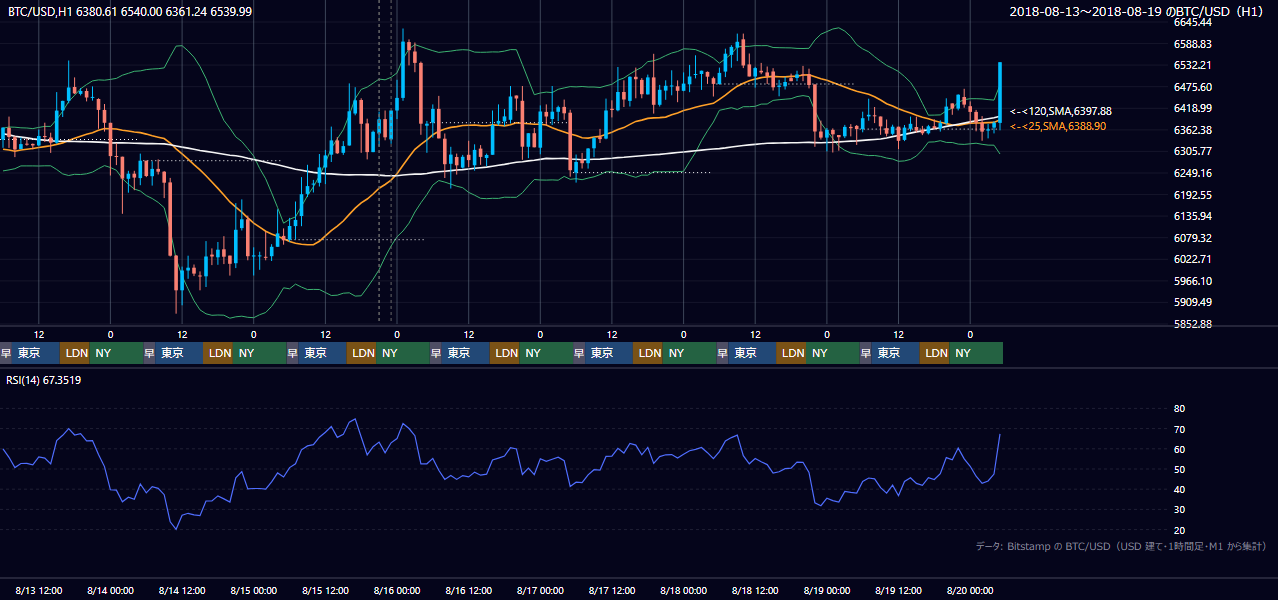The width and height of the screenshot is (1278, 600).
Task: Click price axis value 6192.55
Action: click(1193, 195)
